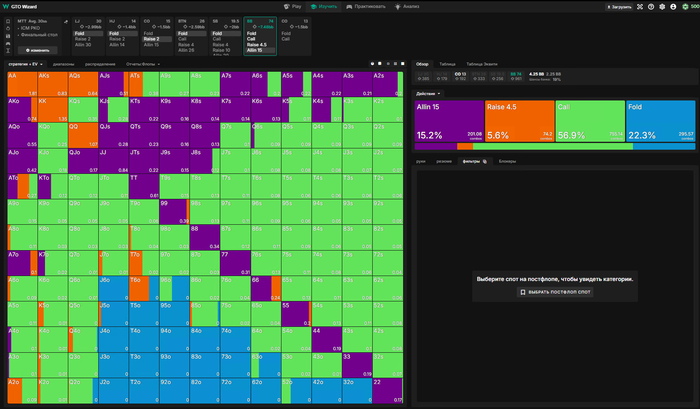Image resolution: width=700 pixels, height=409 pixels.
Task: Select the AA hand cell in matrix
Action: point(22,84)
